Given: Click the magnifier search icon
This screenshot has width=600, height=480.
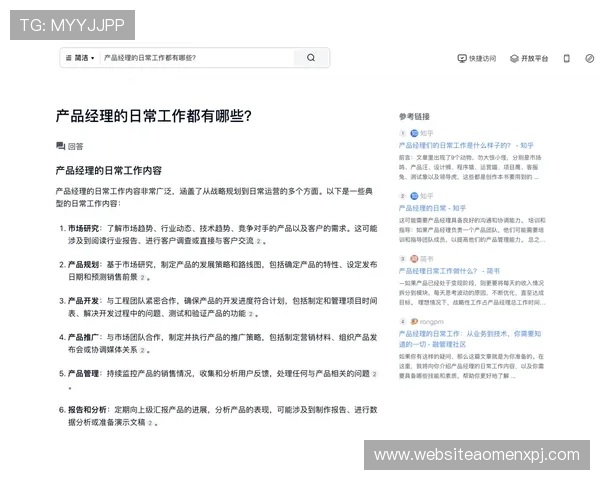Looking at the screenshot, I should [x=311, y=58].
